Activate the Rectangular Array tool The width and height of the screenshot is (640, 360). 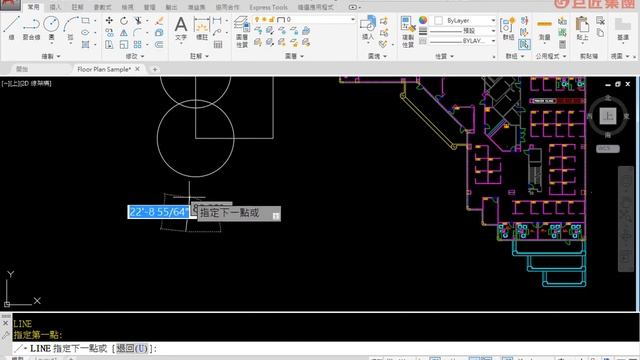(x=138, y=44)
